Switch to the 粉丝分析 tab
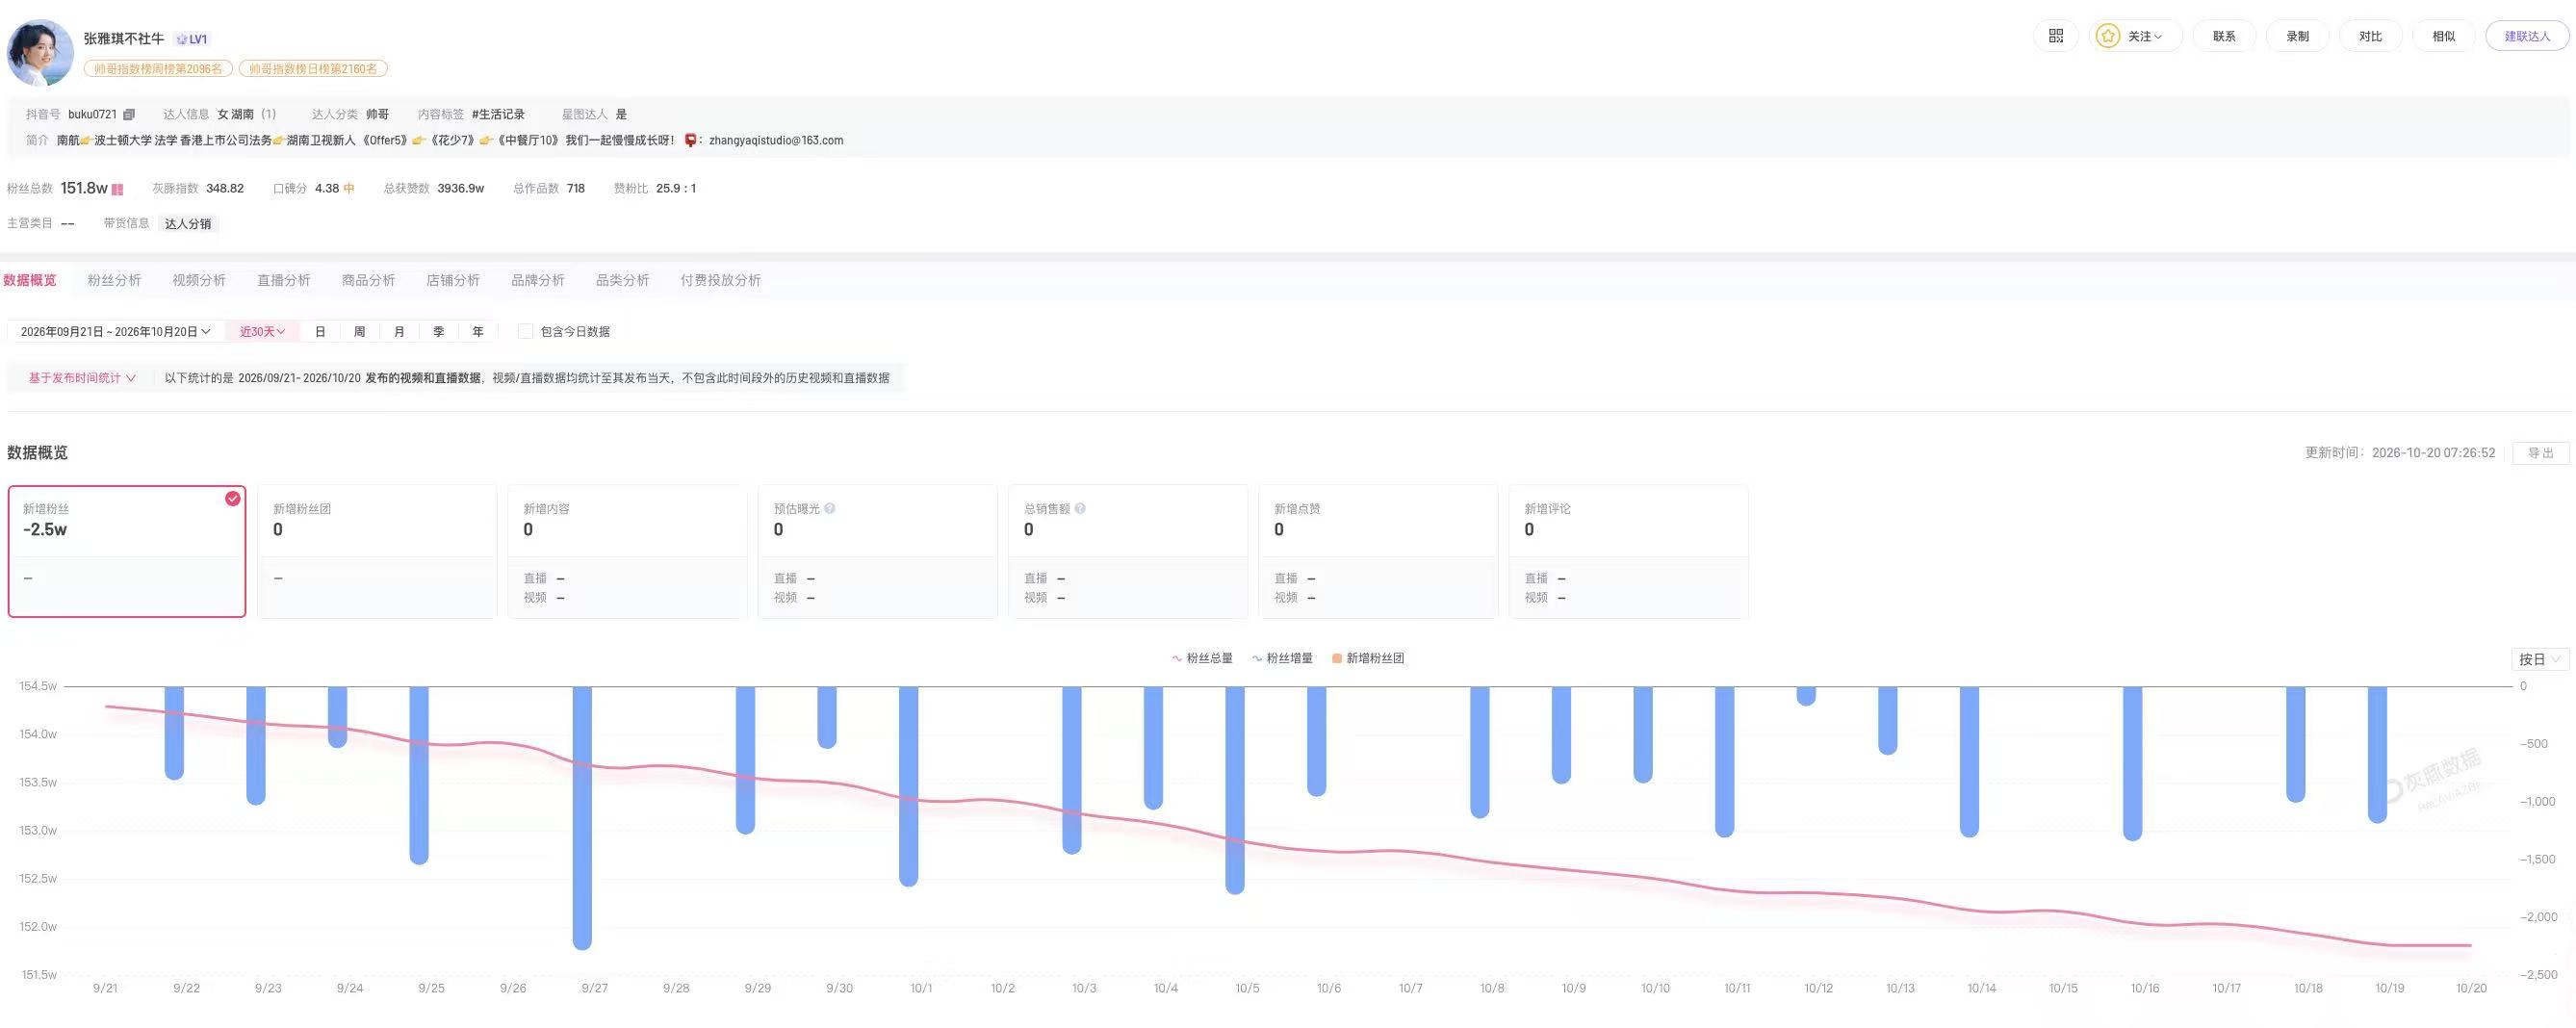 coord(114,281)
